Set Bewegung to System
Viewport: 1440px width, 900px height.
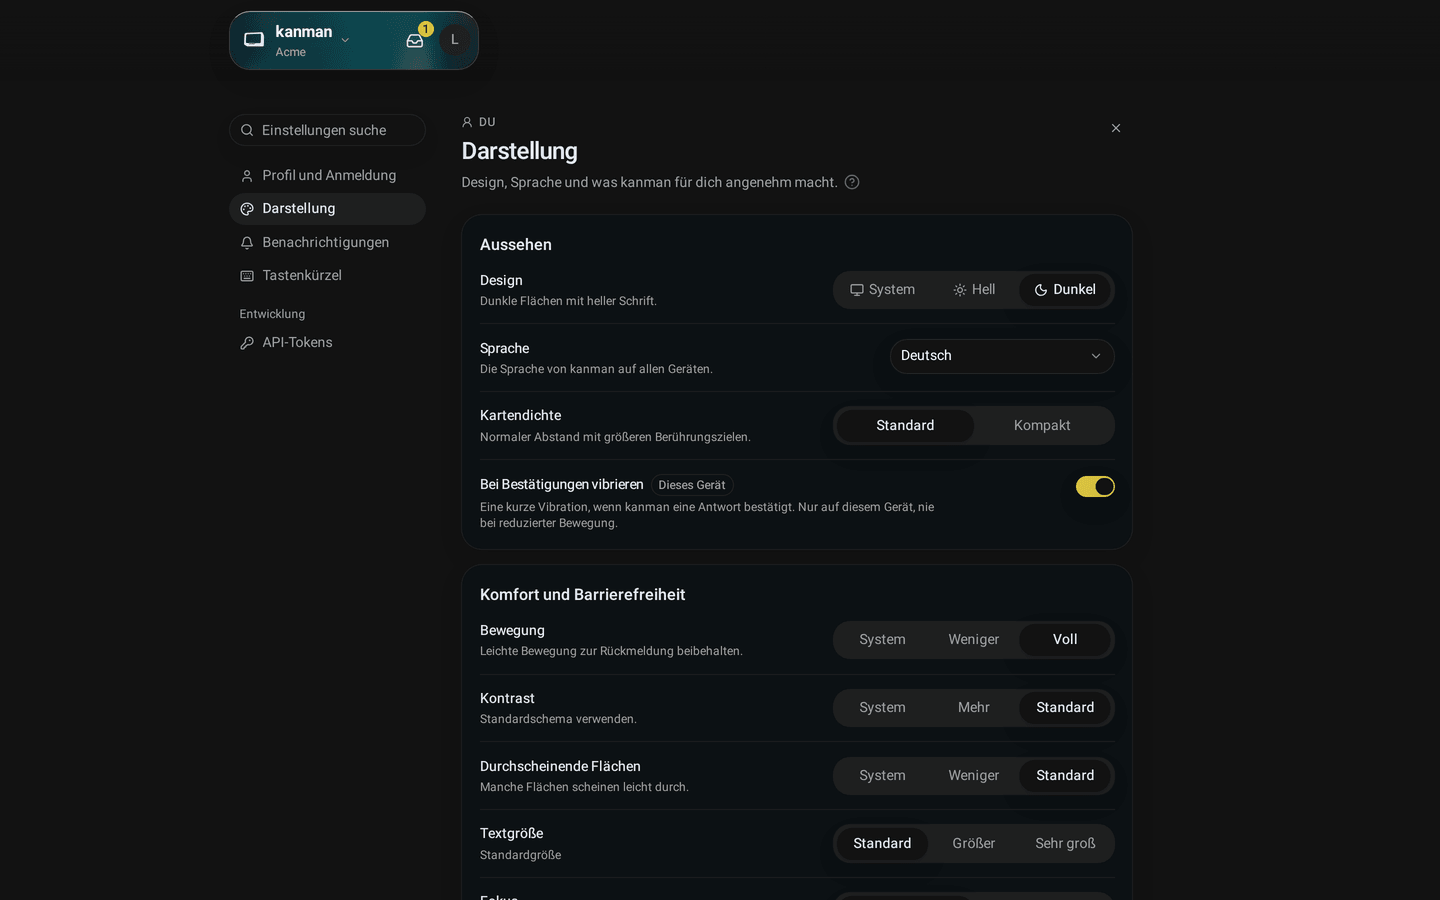pos(882,640)
